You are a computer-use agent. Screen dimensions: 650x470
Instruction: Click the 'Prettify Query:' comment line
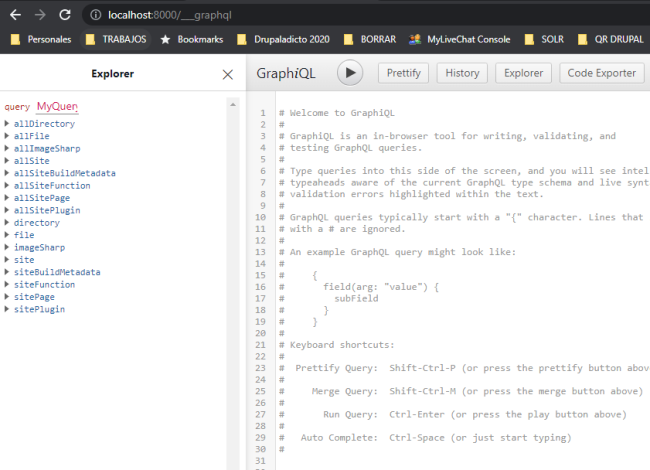click(x=464, y=368)
